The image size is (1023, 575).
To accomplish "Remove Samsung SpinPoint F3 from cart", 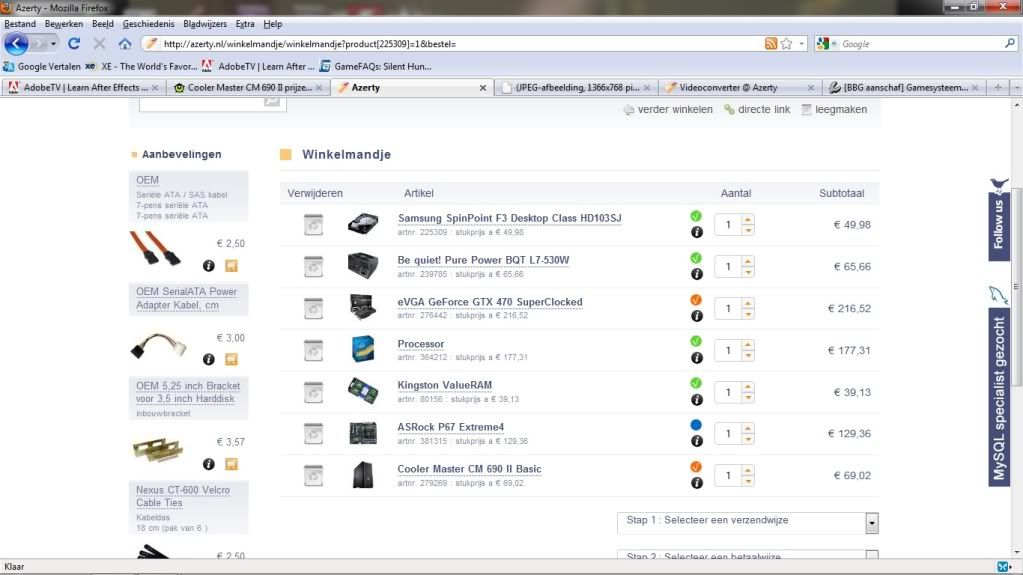I will click(x=313, y=225).
